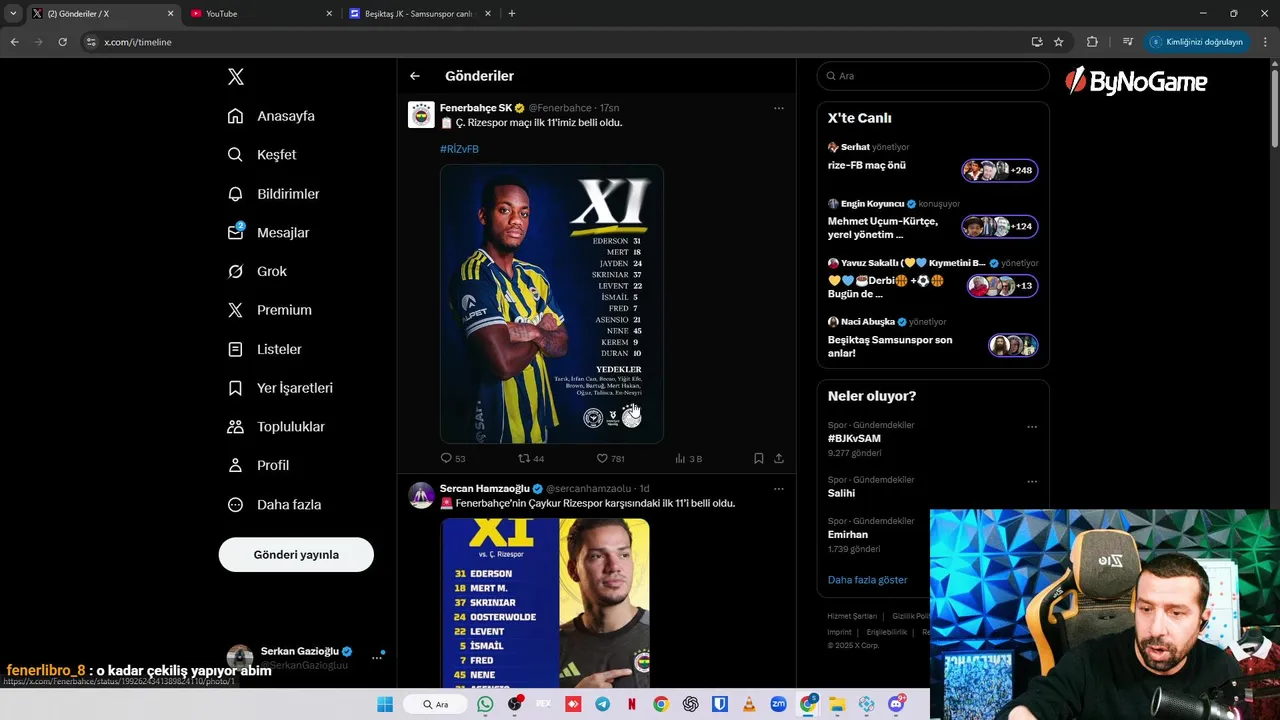Switch to Beşiktaş JK - Samsunspor tab

(420, 14)
